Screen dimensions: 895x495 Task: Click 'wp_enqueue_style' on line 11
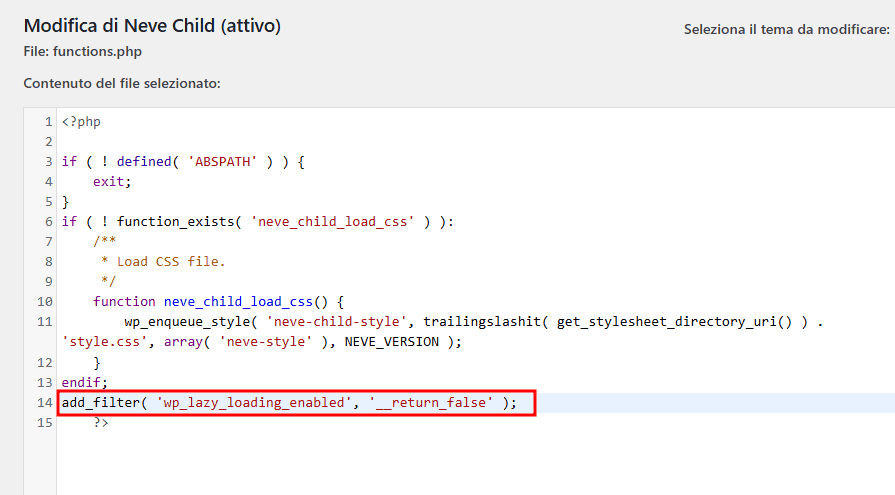(x=187, y=321)
